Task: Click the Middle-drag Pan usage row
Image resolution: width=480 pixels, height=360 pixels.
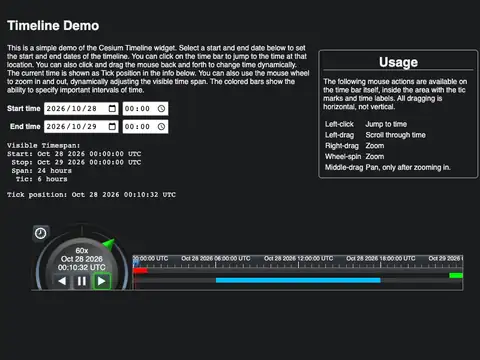Action: tap(388, 167)
